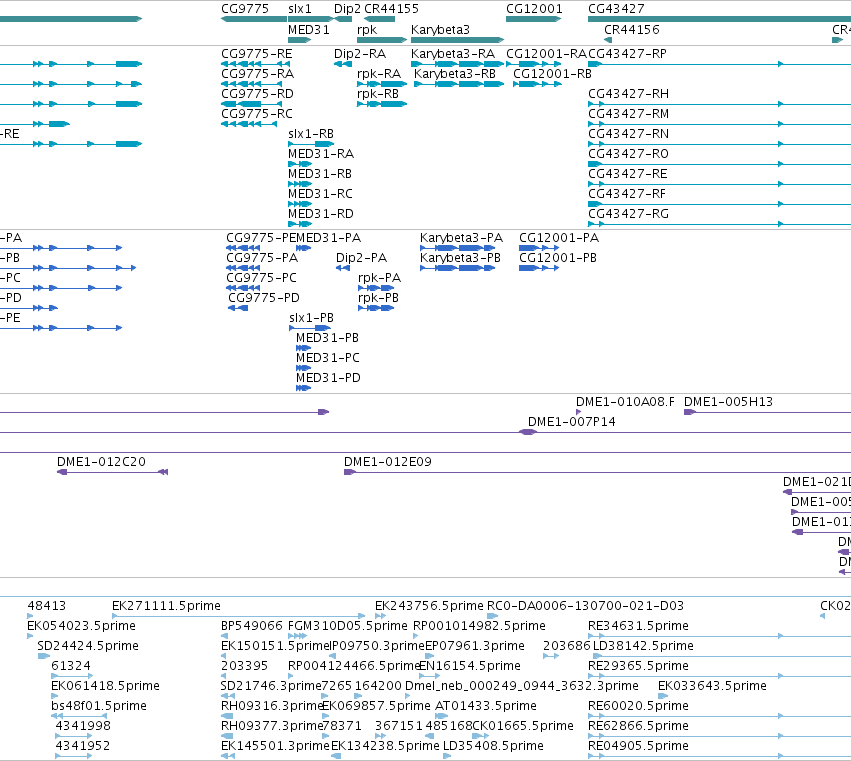
Task: Click EST RE34631.5prime
Action: click(x=638, y=626)
